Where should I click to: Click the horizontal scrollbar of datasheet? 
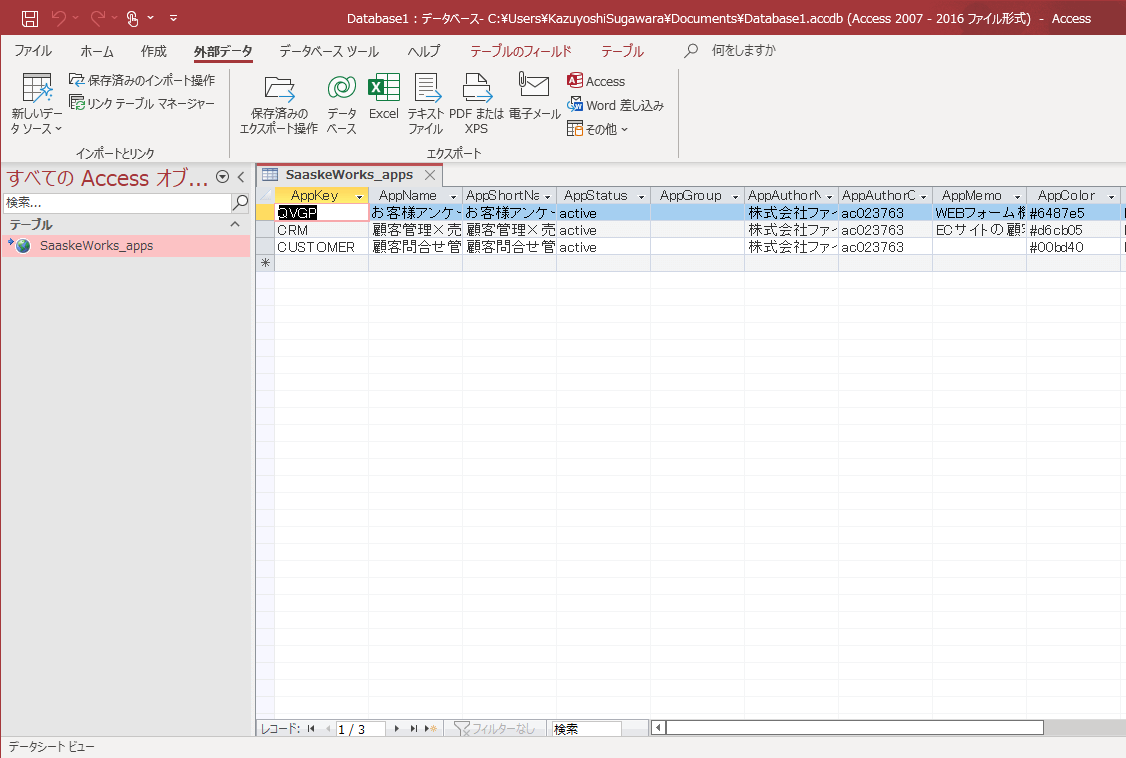[854, 728]
